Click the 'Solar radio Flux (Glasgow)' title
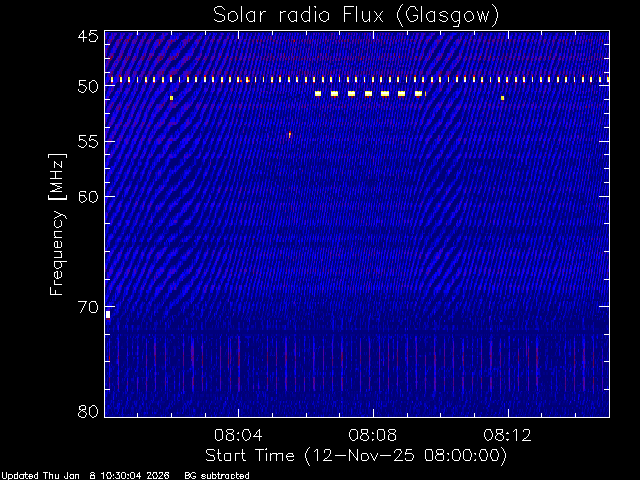Viewport: 640px width, 480px height. [x=356, y=16]
